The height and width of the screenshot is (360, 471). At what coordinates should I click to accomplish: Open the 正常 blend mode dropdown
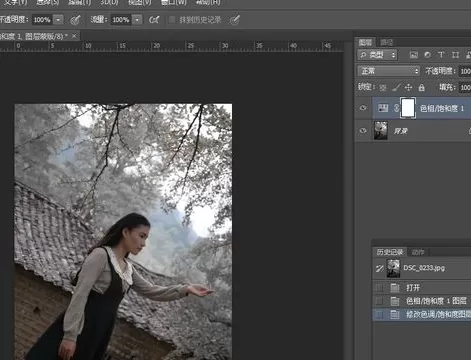389,71
